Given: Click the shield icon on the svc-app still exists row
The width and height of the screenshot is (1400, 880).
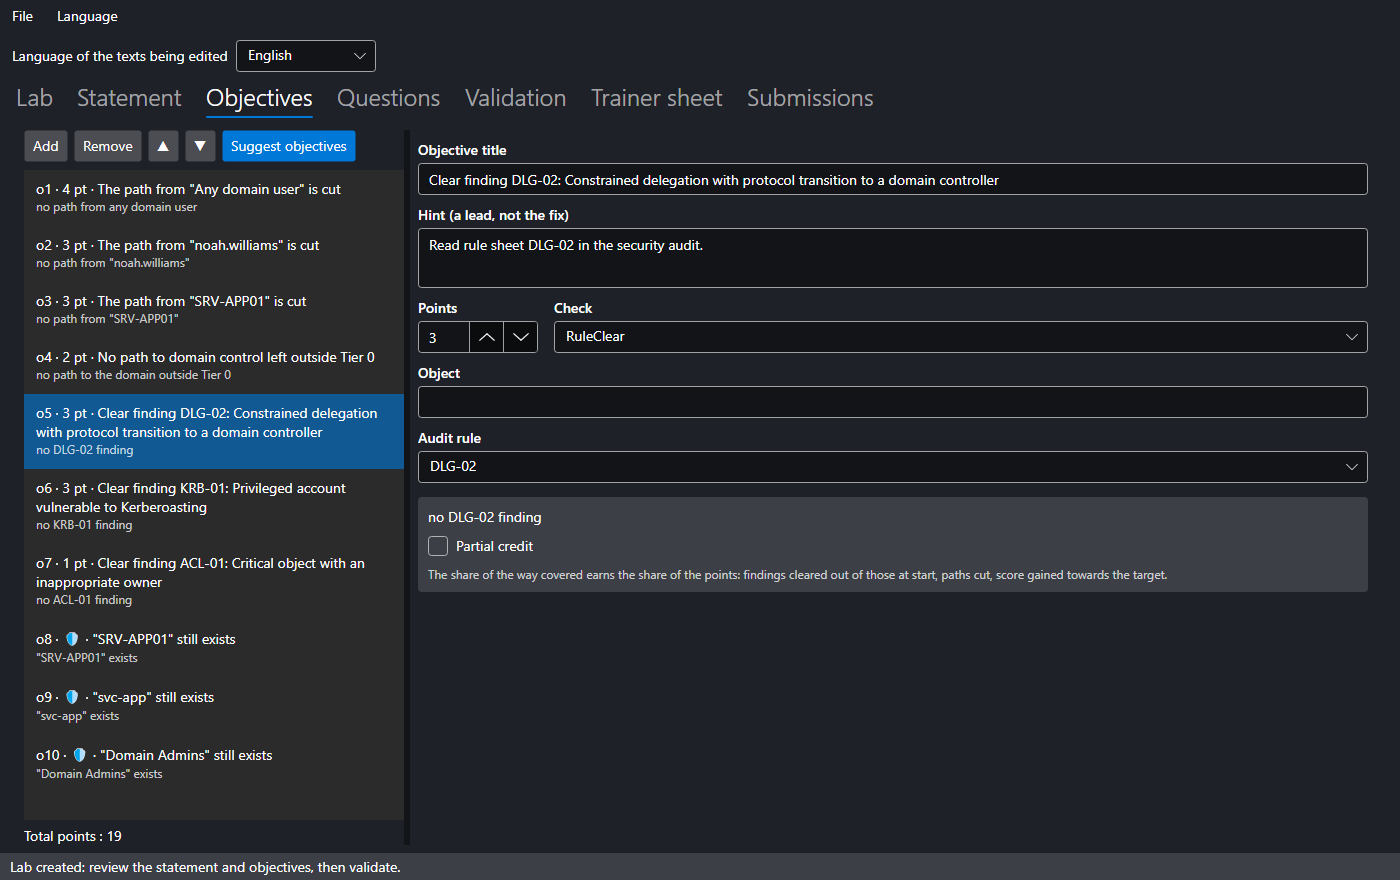Looking at the screenshot, I should (72, 697).
